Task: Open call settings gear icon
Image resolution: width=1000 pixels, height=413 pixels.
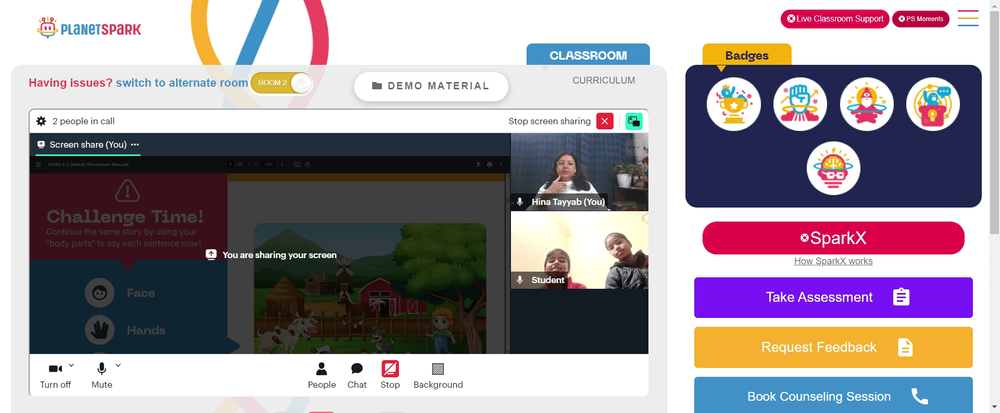Action: pos(41,121)
